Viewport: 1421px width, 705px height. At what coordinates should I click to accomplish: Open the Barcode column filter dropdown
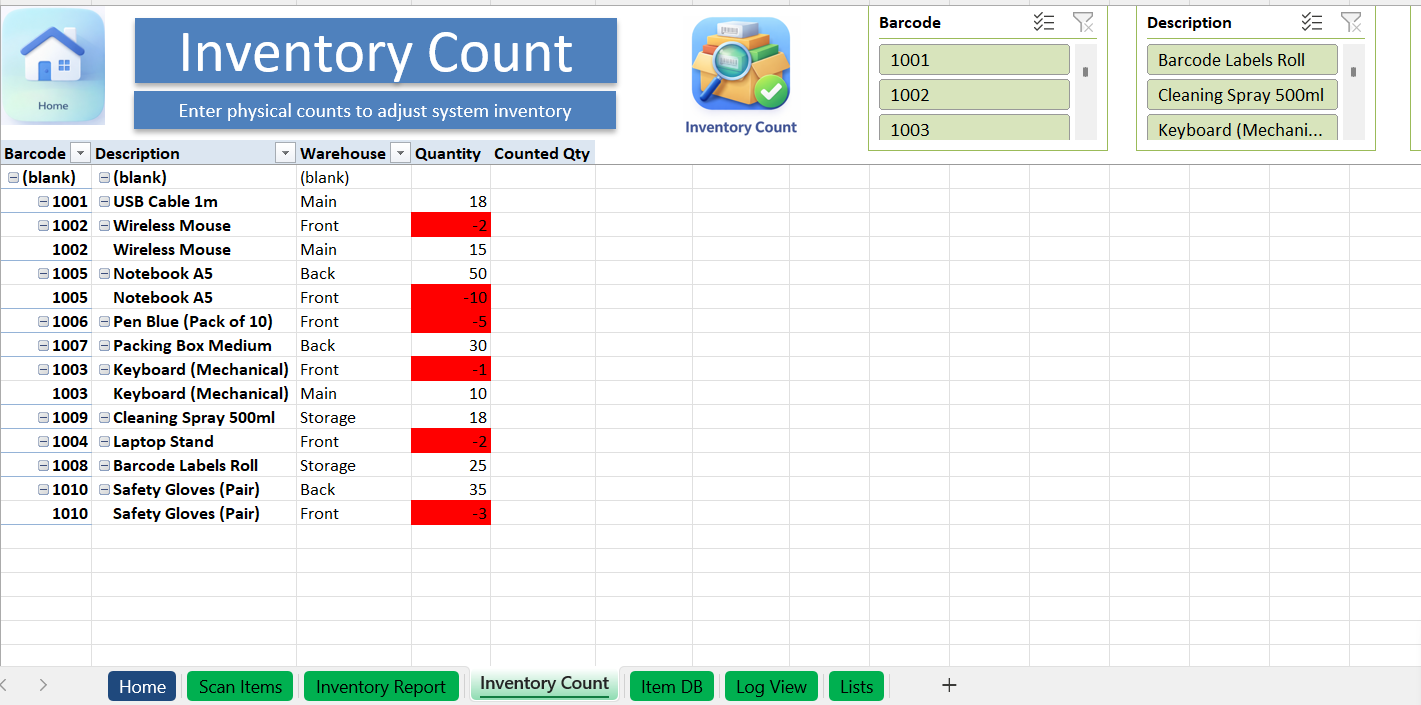[x=80, y=153]
